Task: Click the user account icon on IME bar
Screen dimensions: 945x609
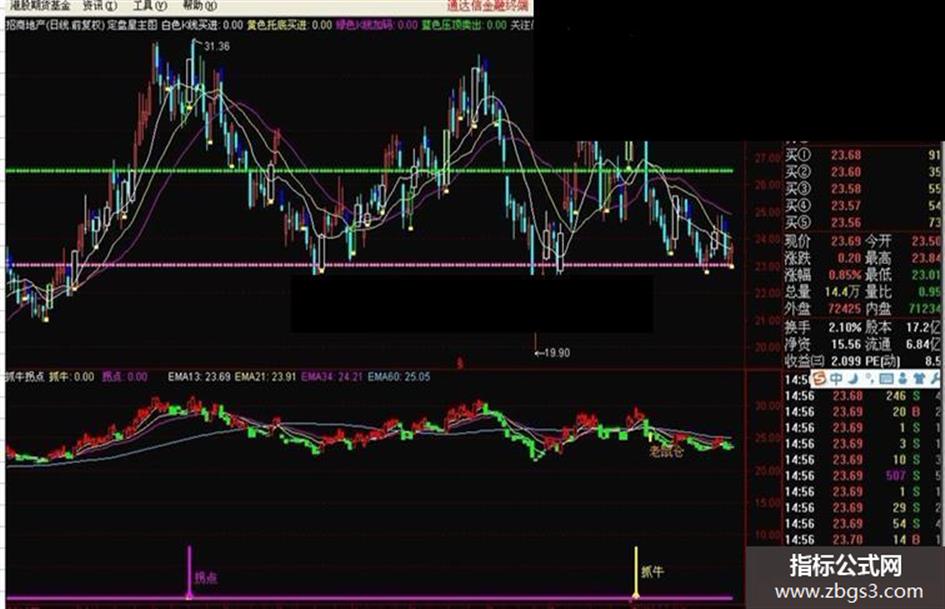Action: click(x=902, y=379)
